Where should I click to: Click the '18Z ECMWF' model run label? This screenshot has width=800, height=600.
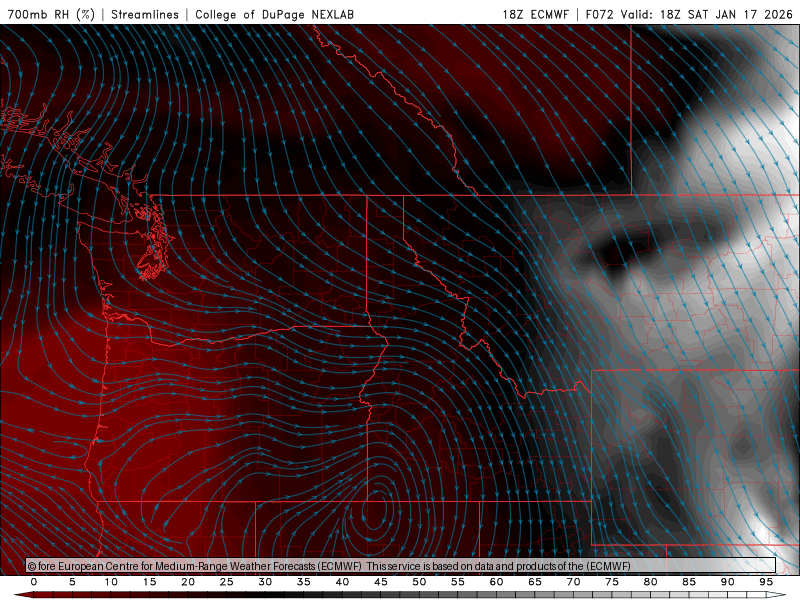[x=535, y=14]
